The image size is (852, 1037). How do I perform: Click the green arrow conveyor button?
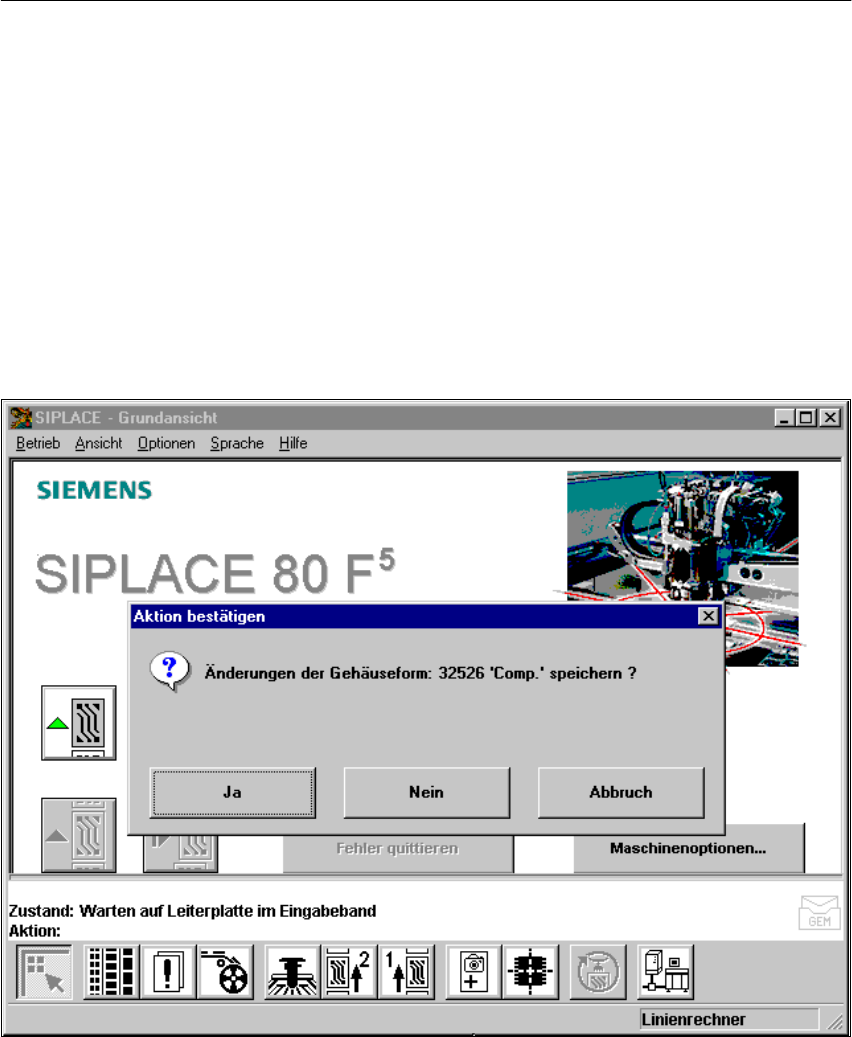click(x=79, y=723)
